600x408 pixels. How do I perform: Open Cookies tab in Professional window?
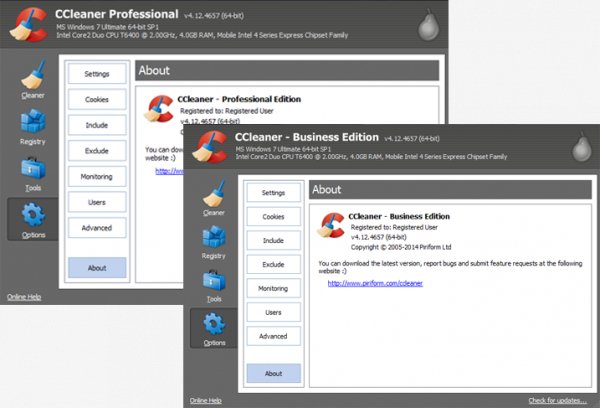pyautogui.click(x=97, y=100)
